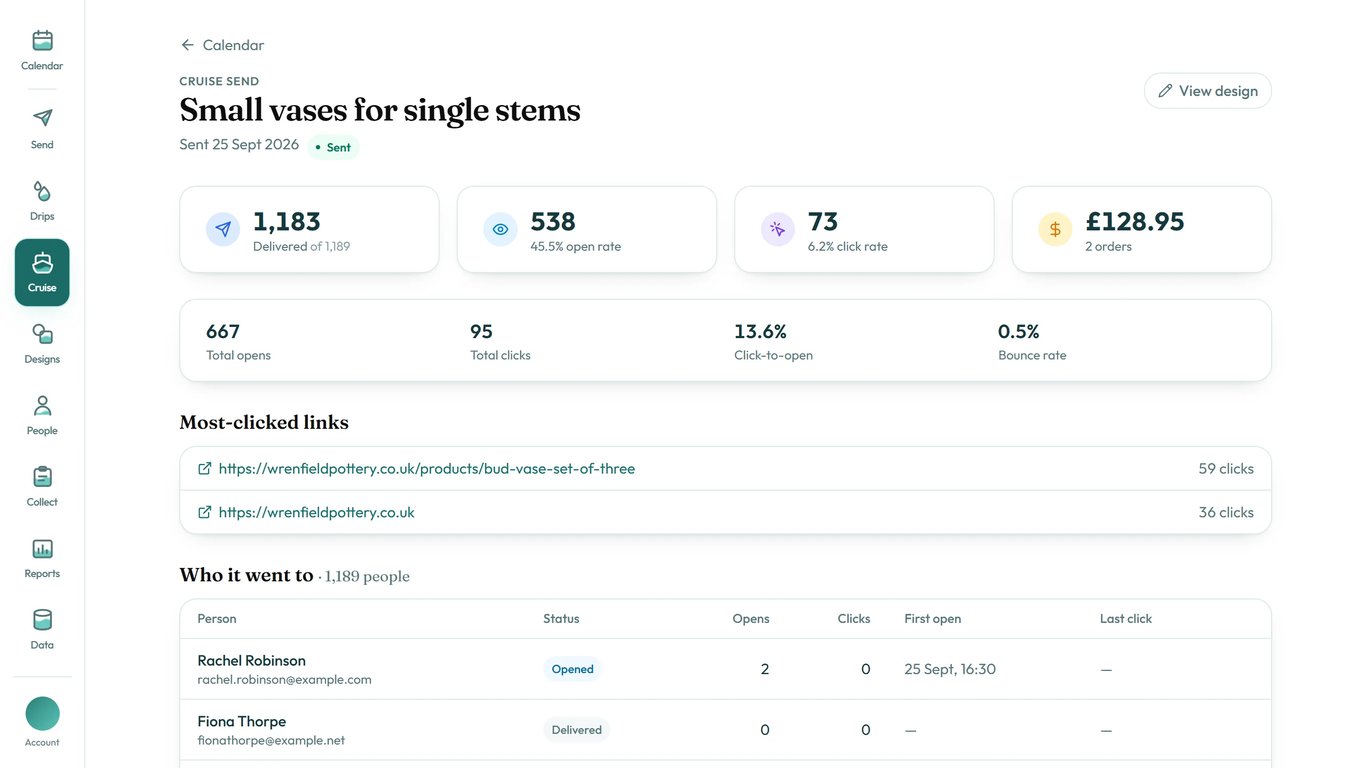Navigate to People in the sidebar
The image size is (1366, 768).
42,415
